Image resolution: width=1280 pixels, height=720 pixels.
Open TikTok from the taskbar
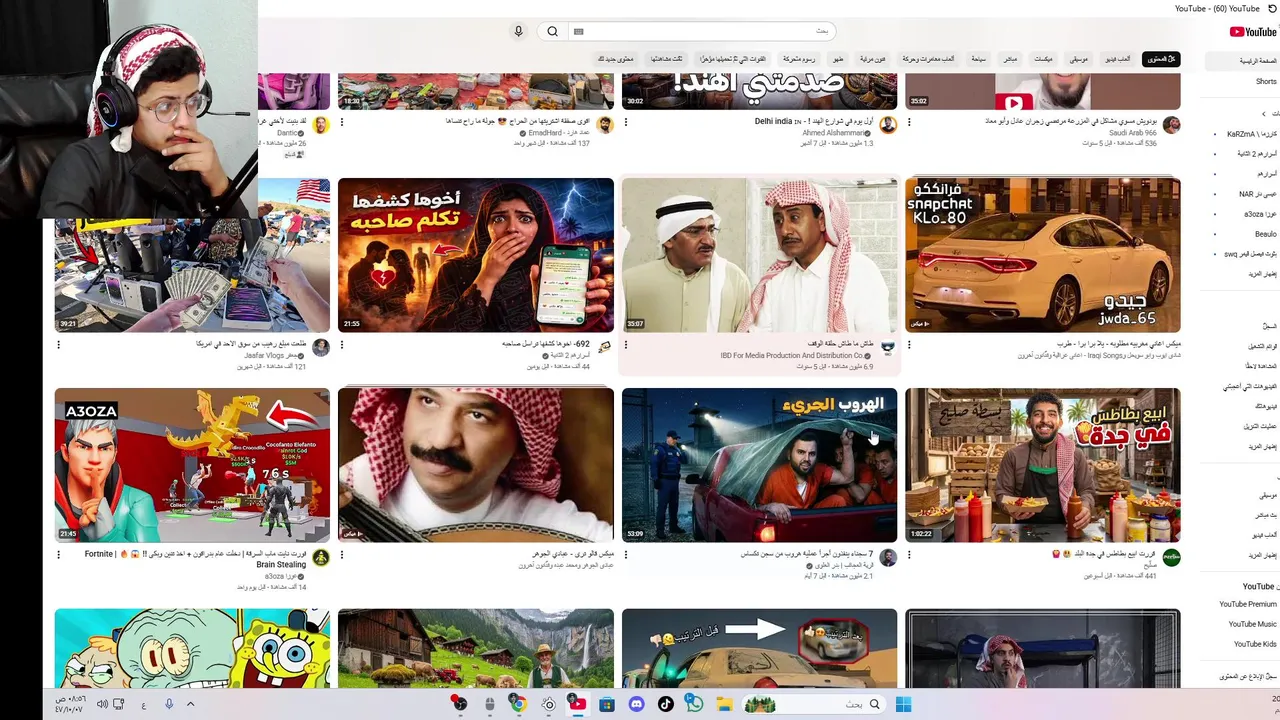pyautogui.click(x=665, y=704)
